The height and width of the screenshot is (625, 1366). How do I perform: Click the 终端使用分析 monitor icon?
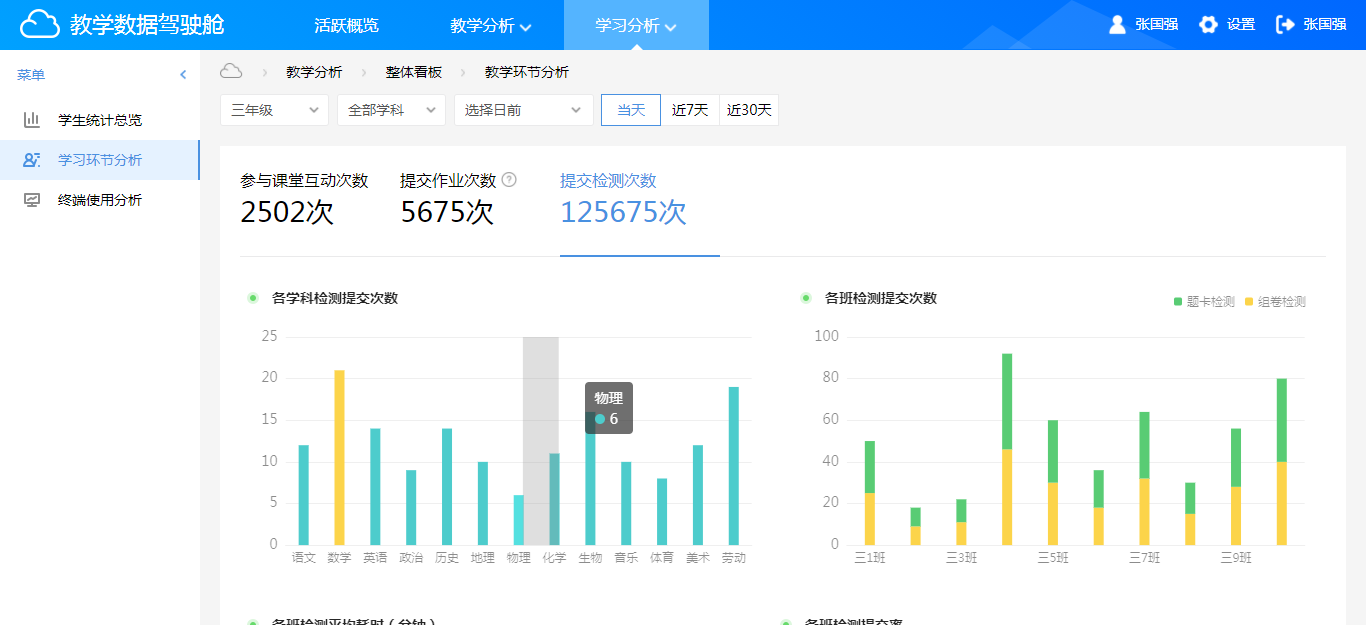point(32,200)
